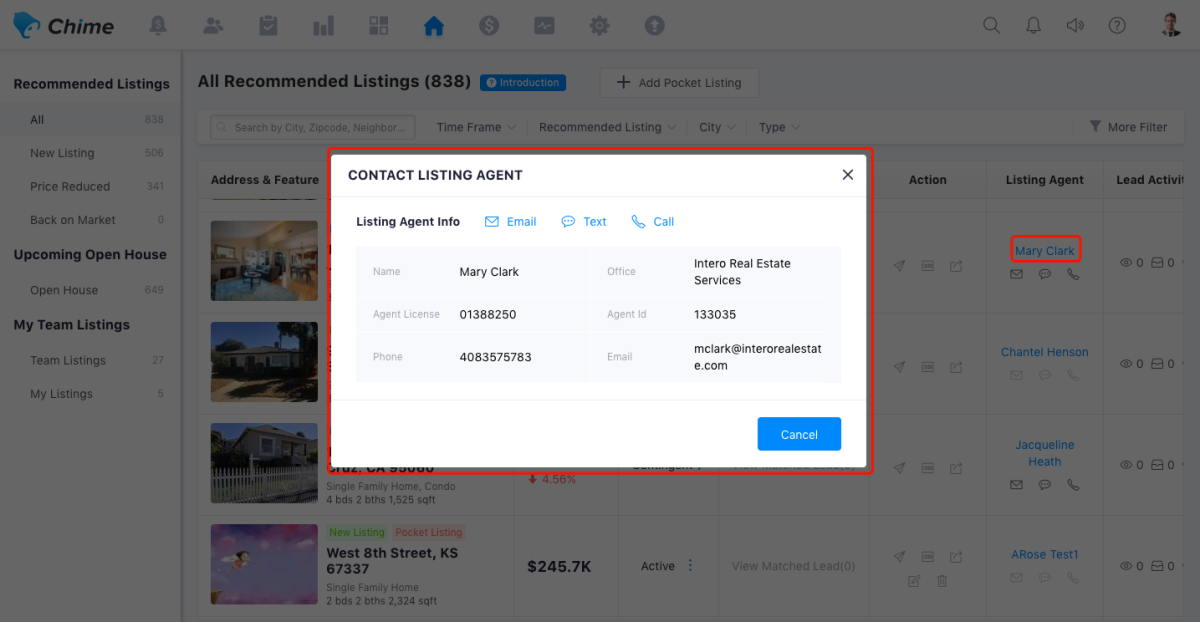Click the three-dot menu beside Active status
This screenshot has height=623, width=1200.
[690, 566]
